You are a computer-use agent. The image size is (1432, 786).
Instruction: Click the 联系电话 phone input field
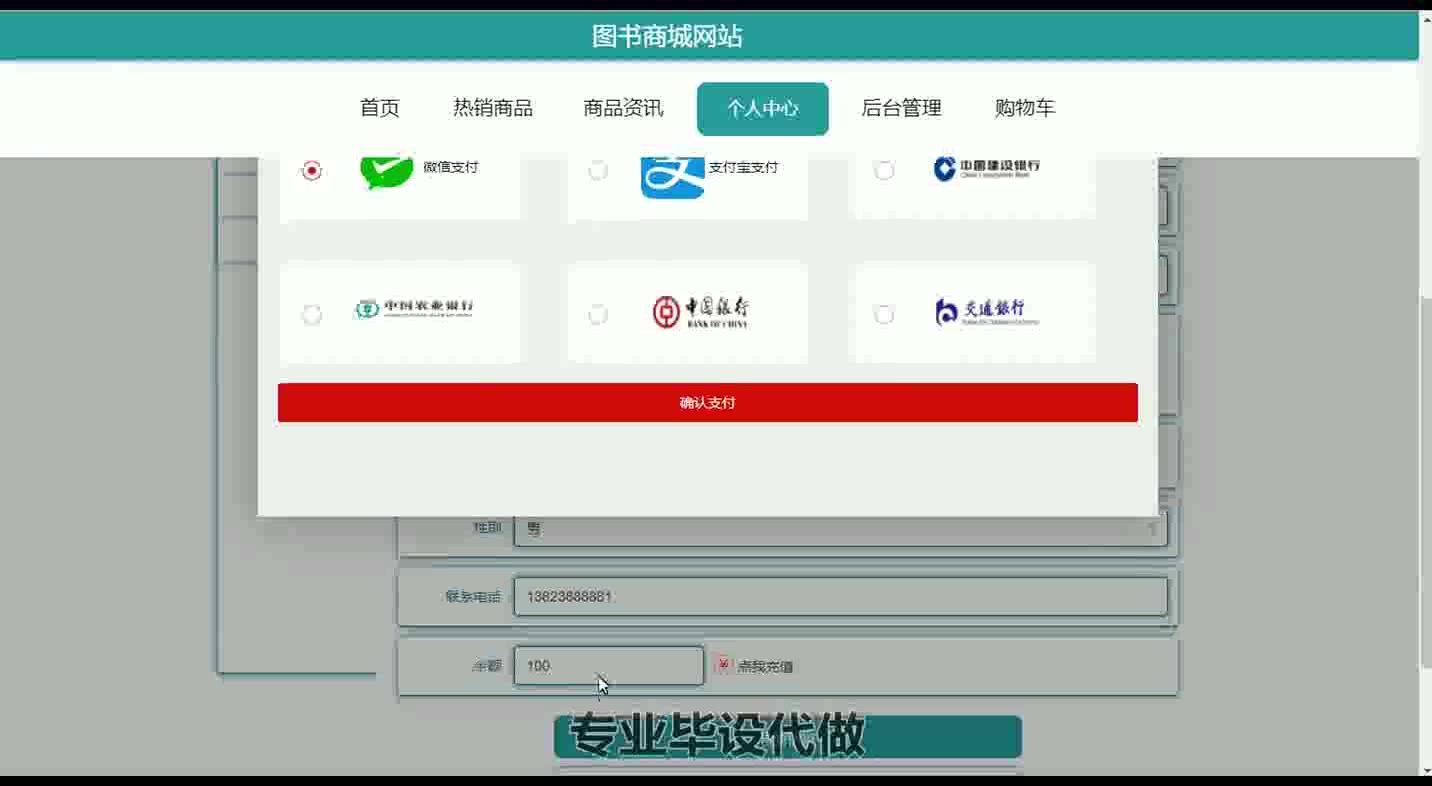coord(840,596)
